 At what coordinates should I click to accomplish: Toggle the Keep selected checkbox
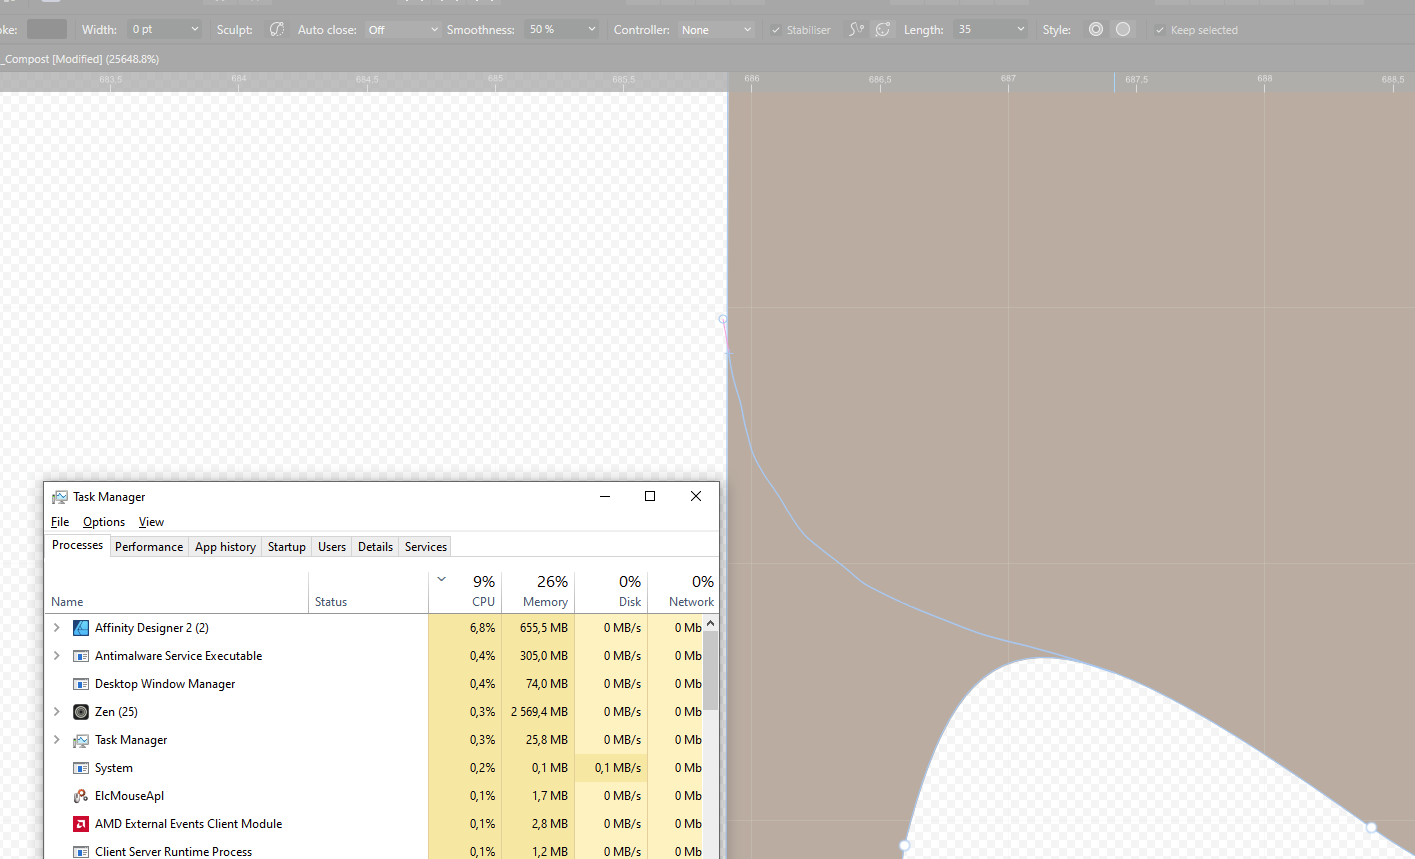coord(1160,30)
